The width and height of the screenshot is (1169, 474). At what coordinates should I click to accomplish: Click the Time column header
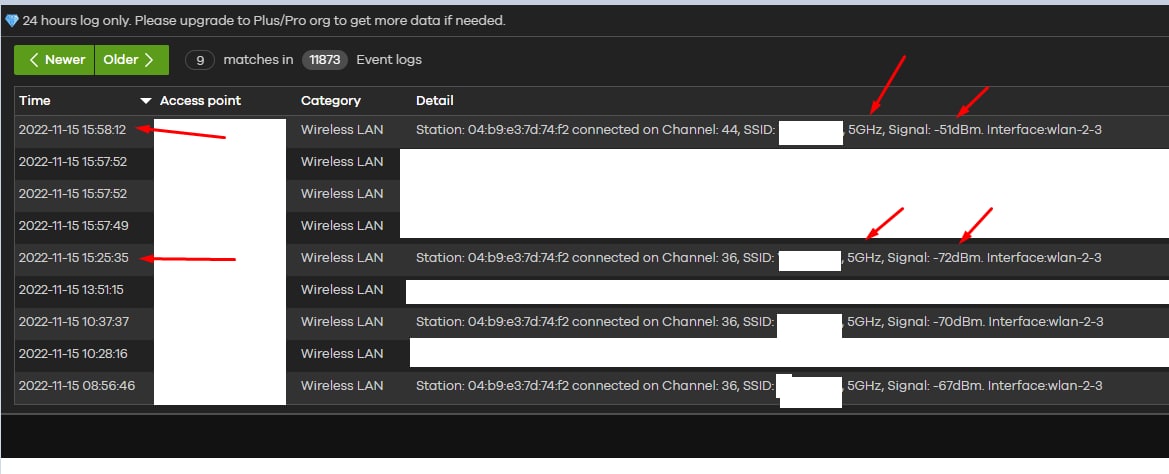(x=35, y=101)
